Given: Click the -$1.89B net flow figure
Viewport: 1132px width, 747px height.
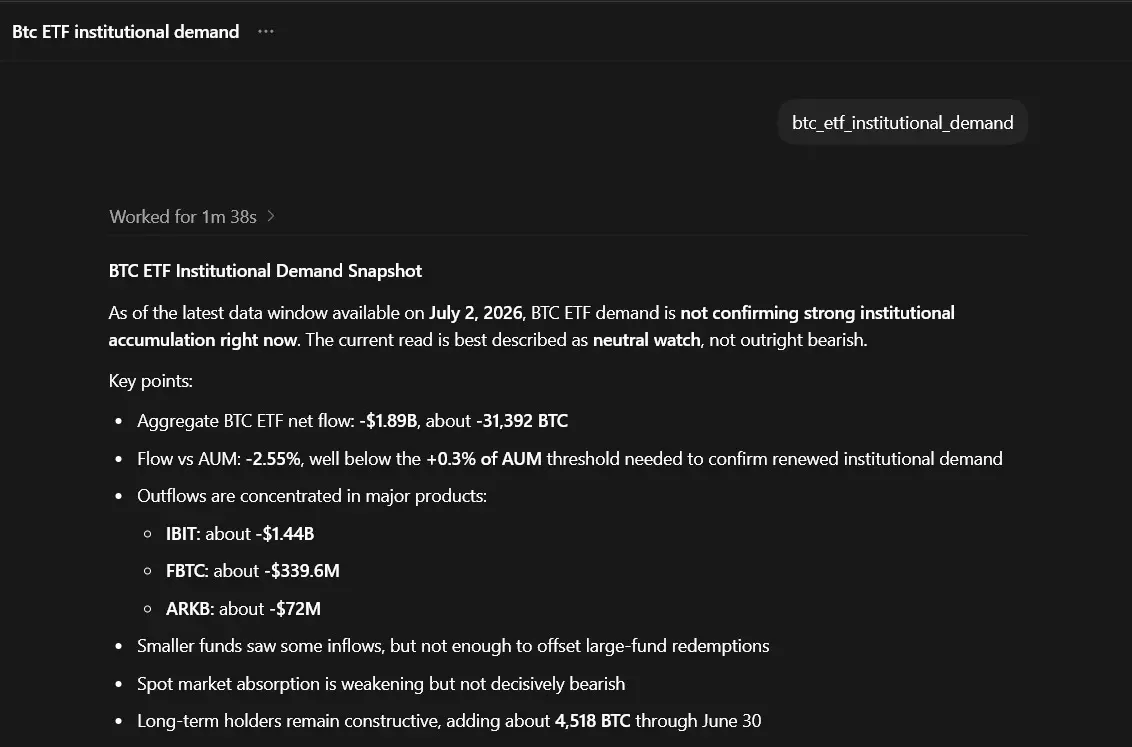Looking at the screenshot, I should tap(388, 421).
